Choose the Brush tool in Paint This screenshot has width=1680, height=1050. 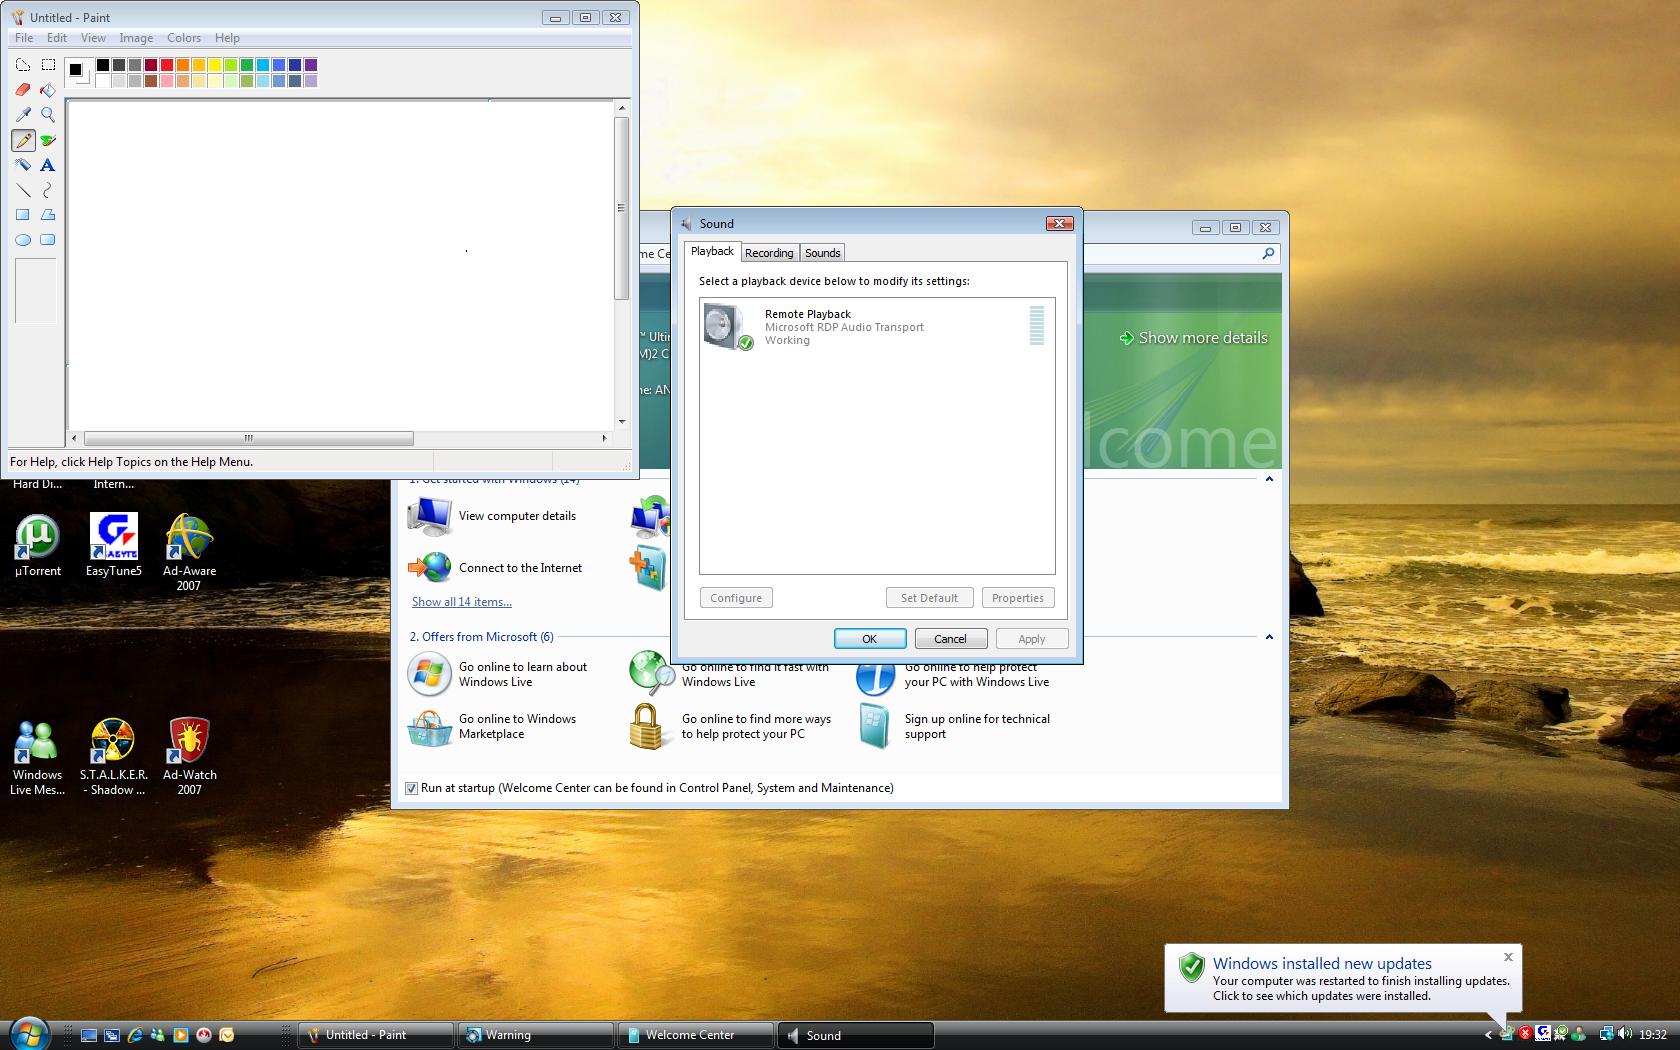pyautogui.click(x=47, y=140)
